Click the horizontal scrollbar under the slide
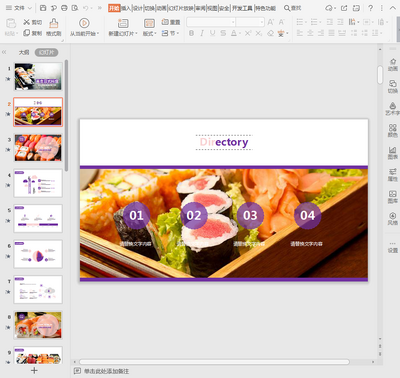The width and height of the screenshot is (400, 378). click(215, 362)
